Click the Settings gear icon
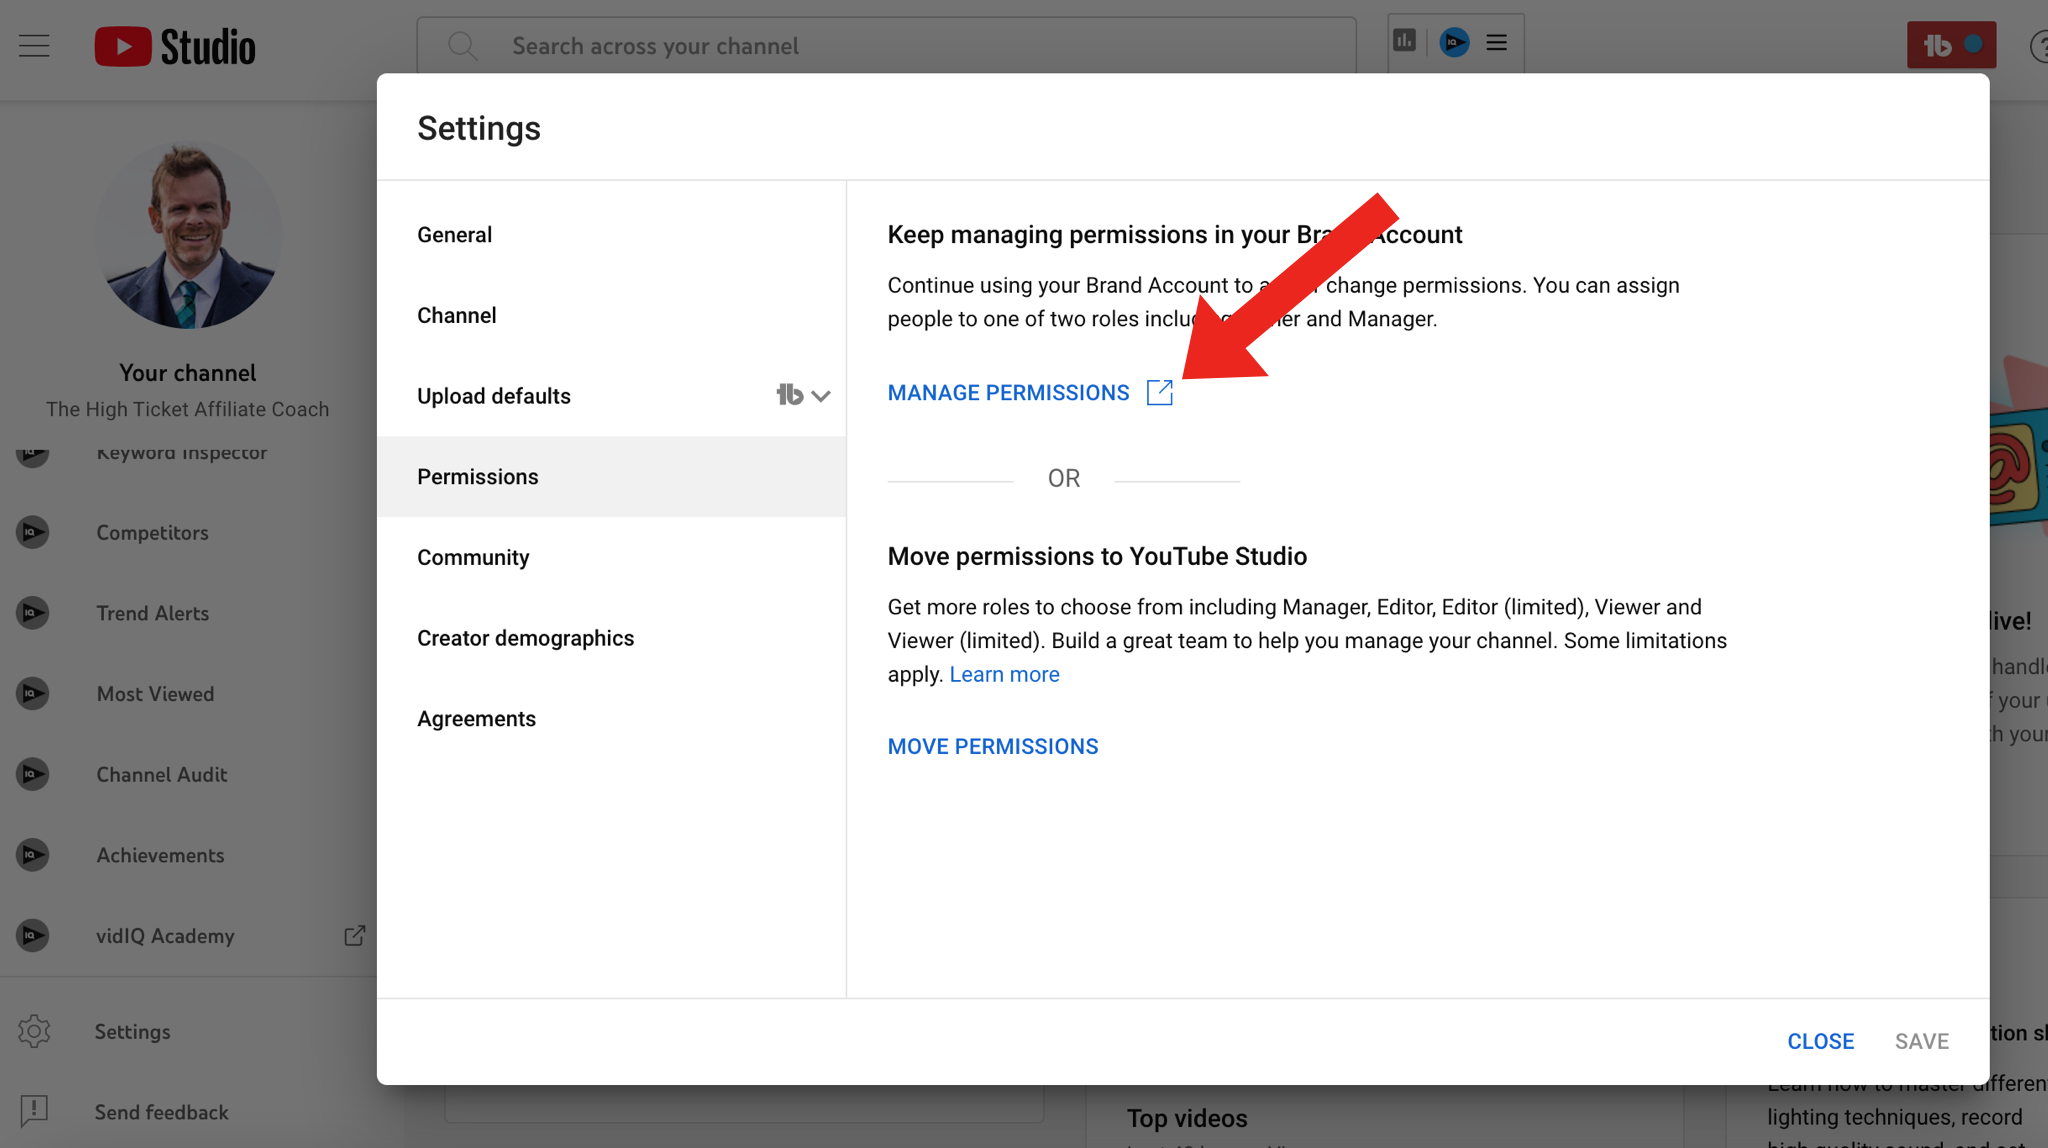 click(x=34, y=1031)
